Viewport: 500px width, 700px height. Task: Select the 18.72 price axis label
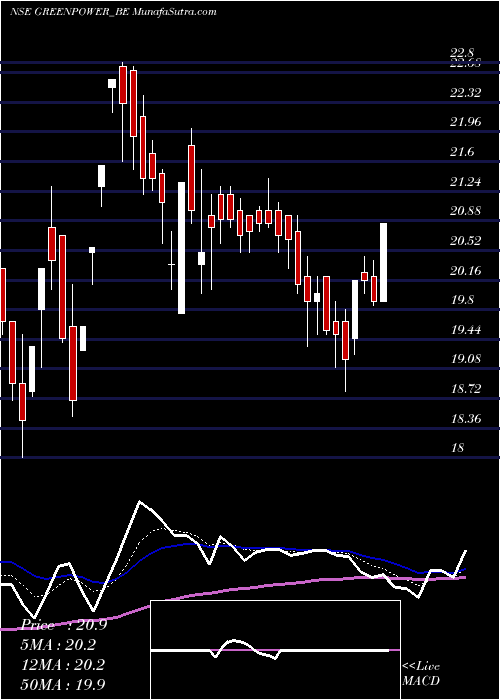coord(466,389)
